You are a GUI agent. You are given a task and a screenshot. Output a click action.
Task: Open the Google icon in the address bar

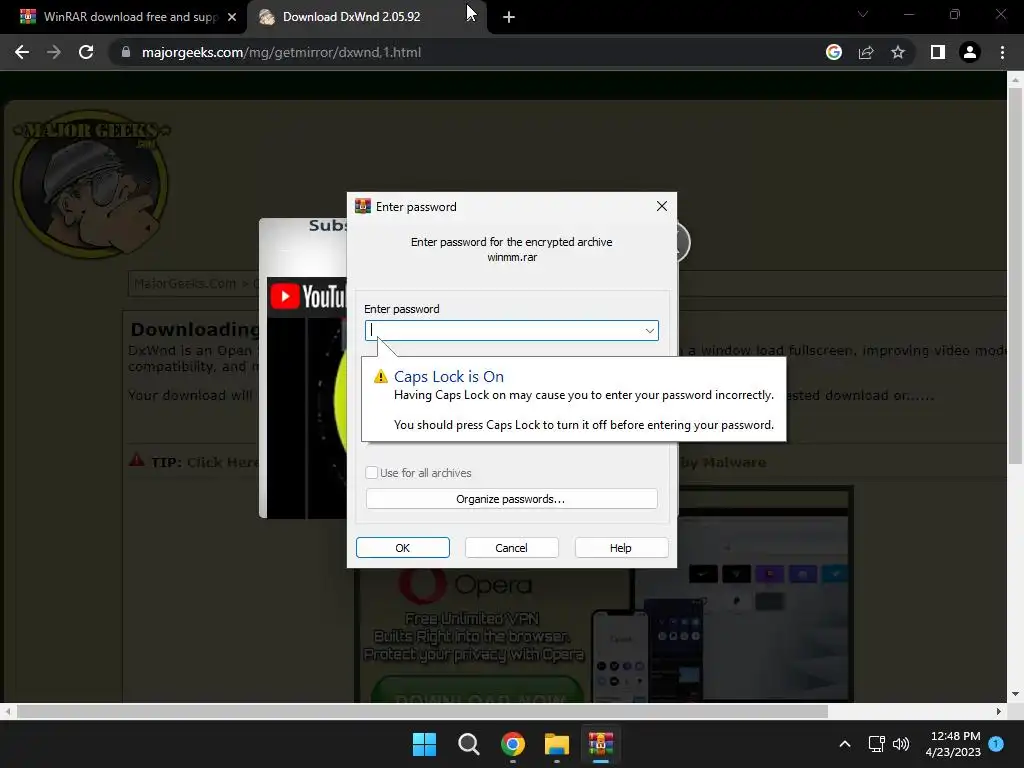pyautogui.click(x=833, y=52)
